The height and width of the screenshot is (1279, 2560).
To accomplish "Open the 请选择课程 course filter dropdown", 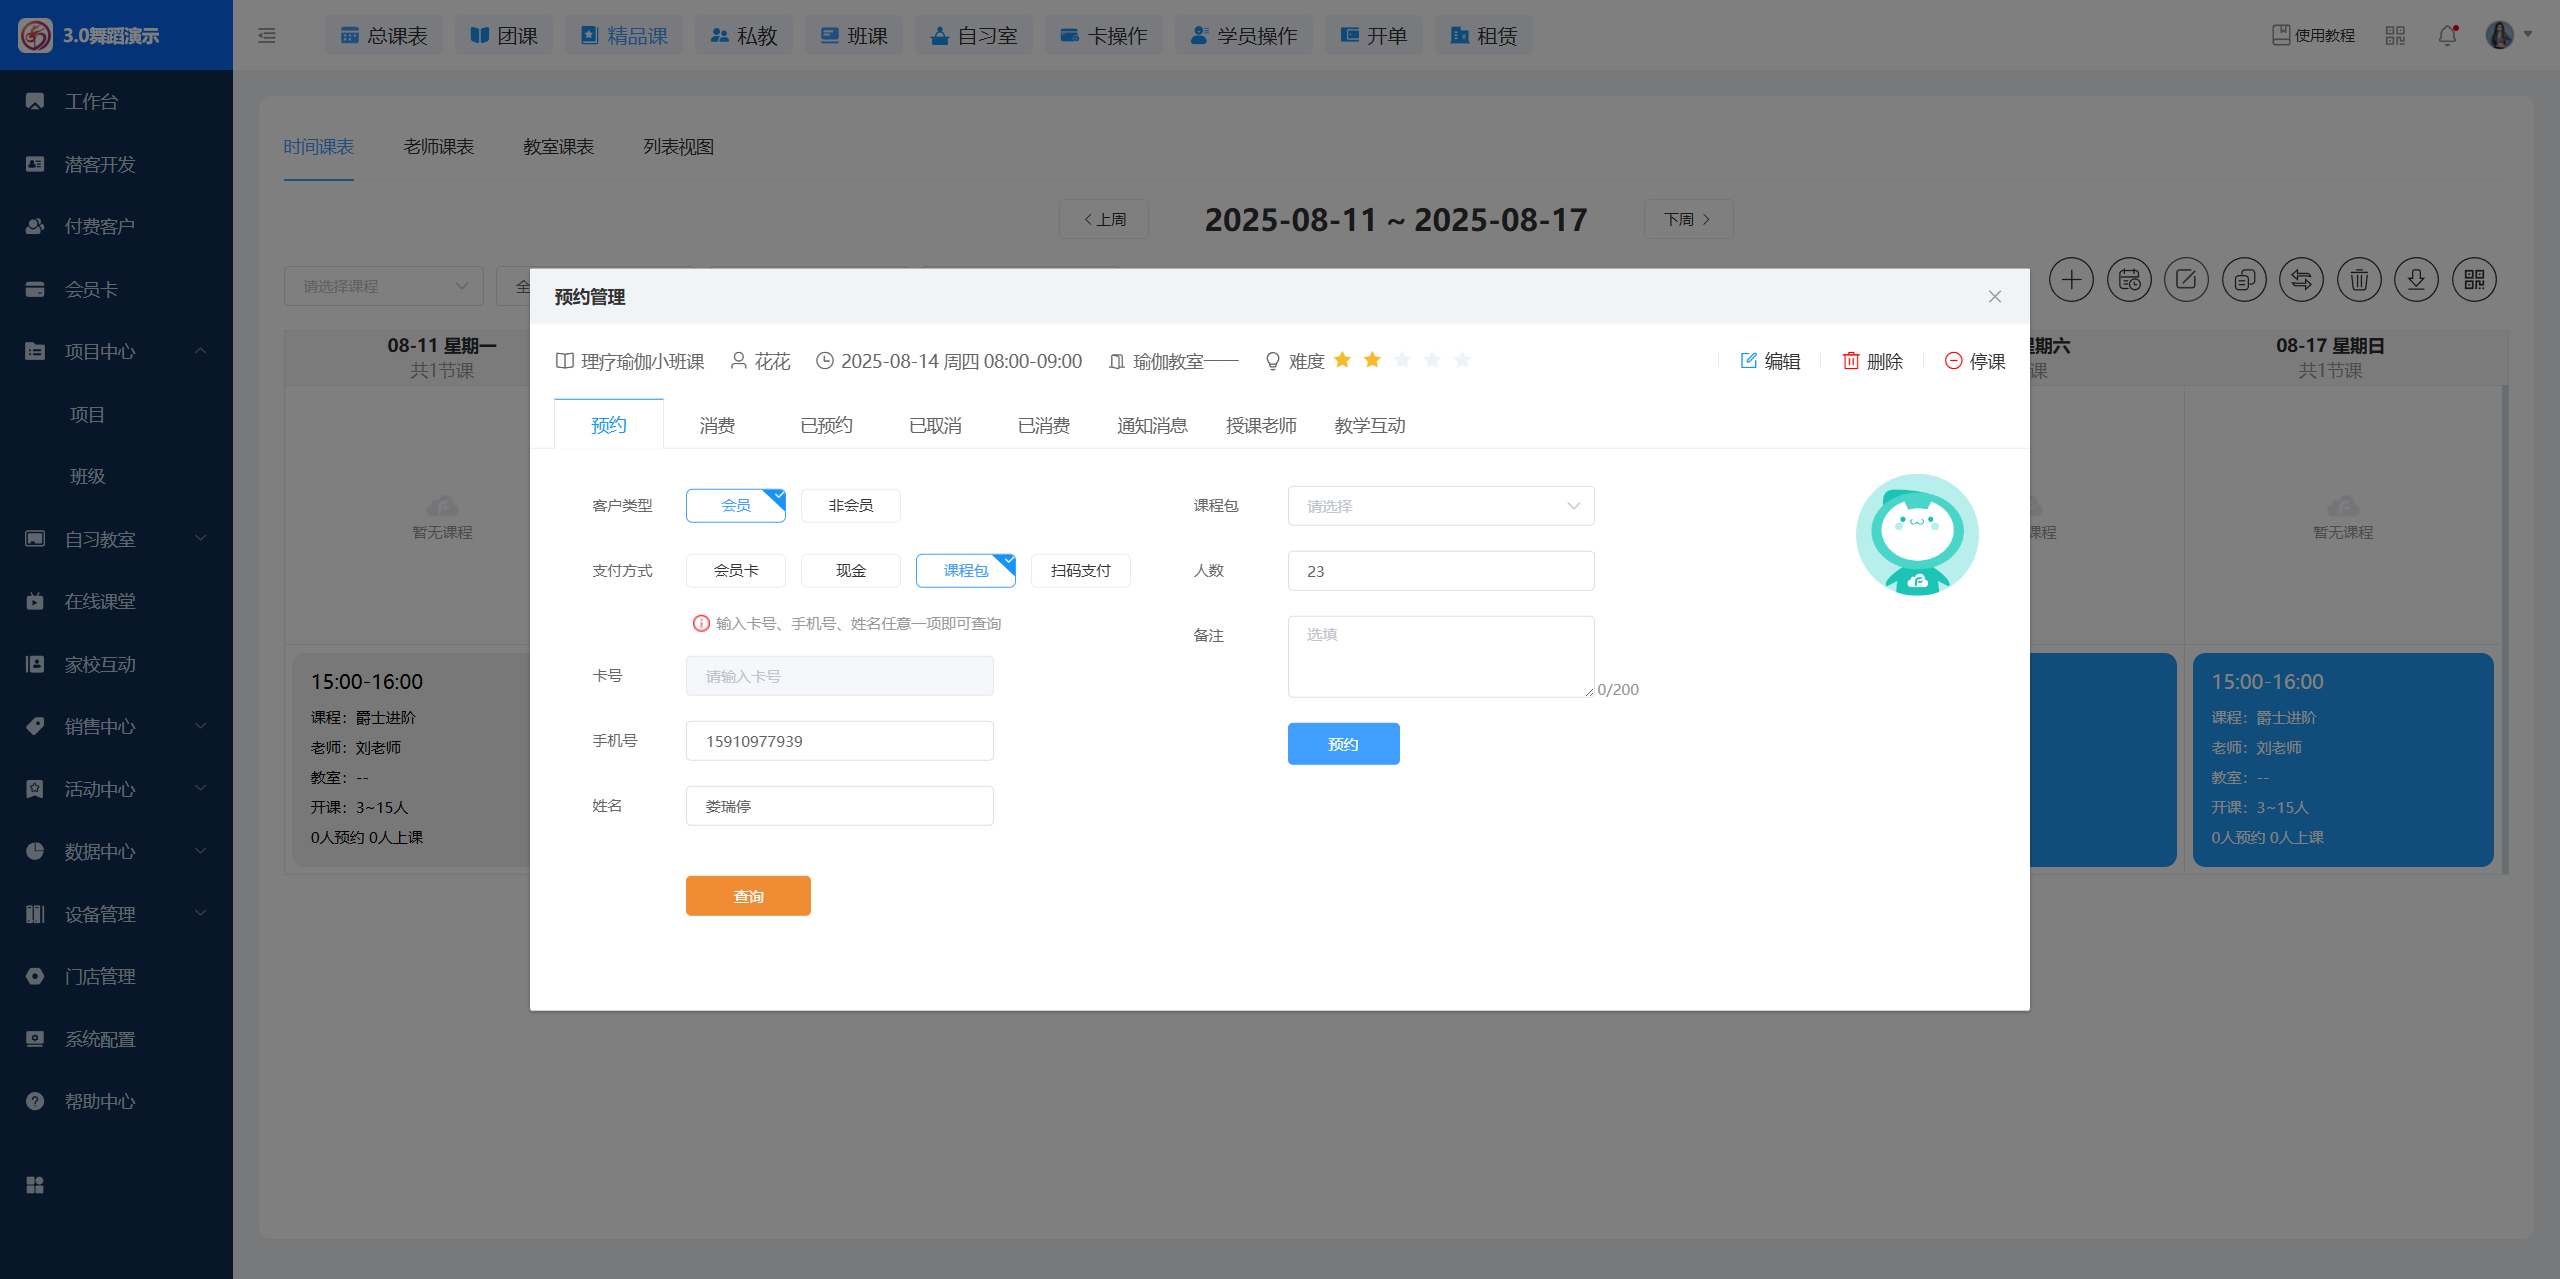I will tap(384, 287).
